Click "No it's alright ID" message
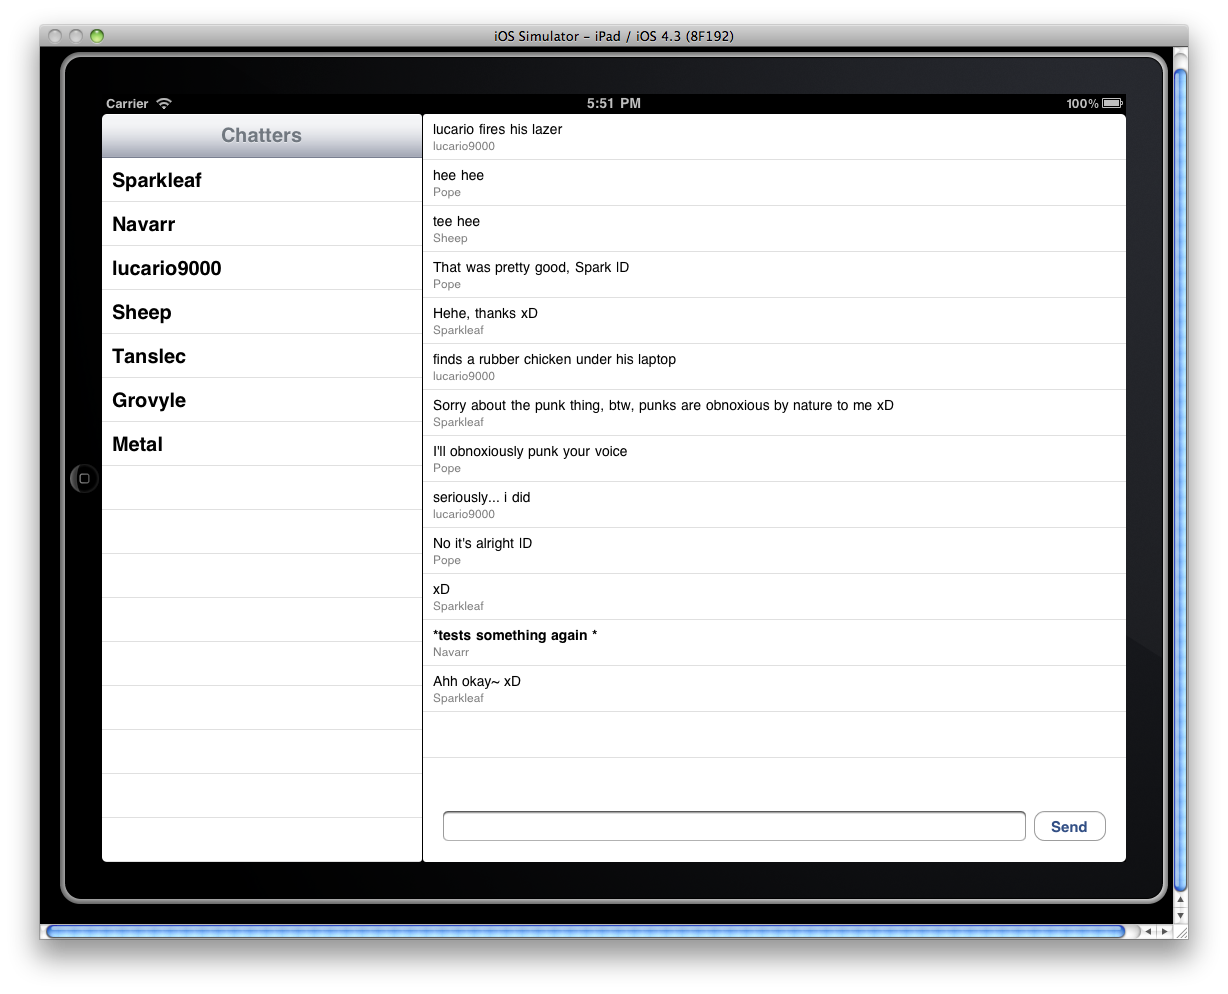This screenshot has width=1228, height=994. pos(774,551)
